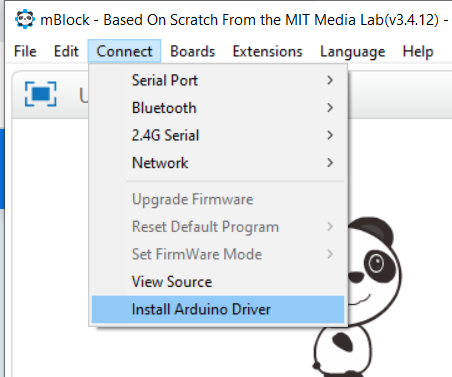This screenshot has height=377, width=452.
Task: Close the open Connect menu
Action: click(124, 51)
